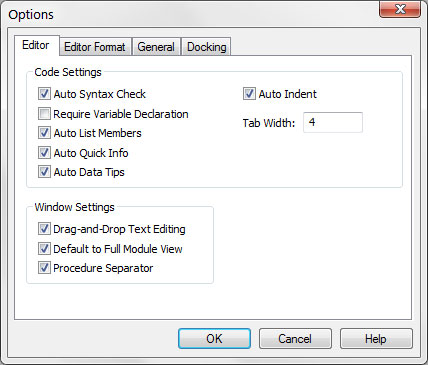
Task: Select the Editor tab
Action: (x=36, y=45)
